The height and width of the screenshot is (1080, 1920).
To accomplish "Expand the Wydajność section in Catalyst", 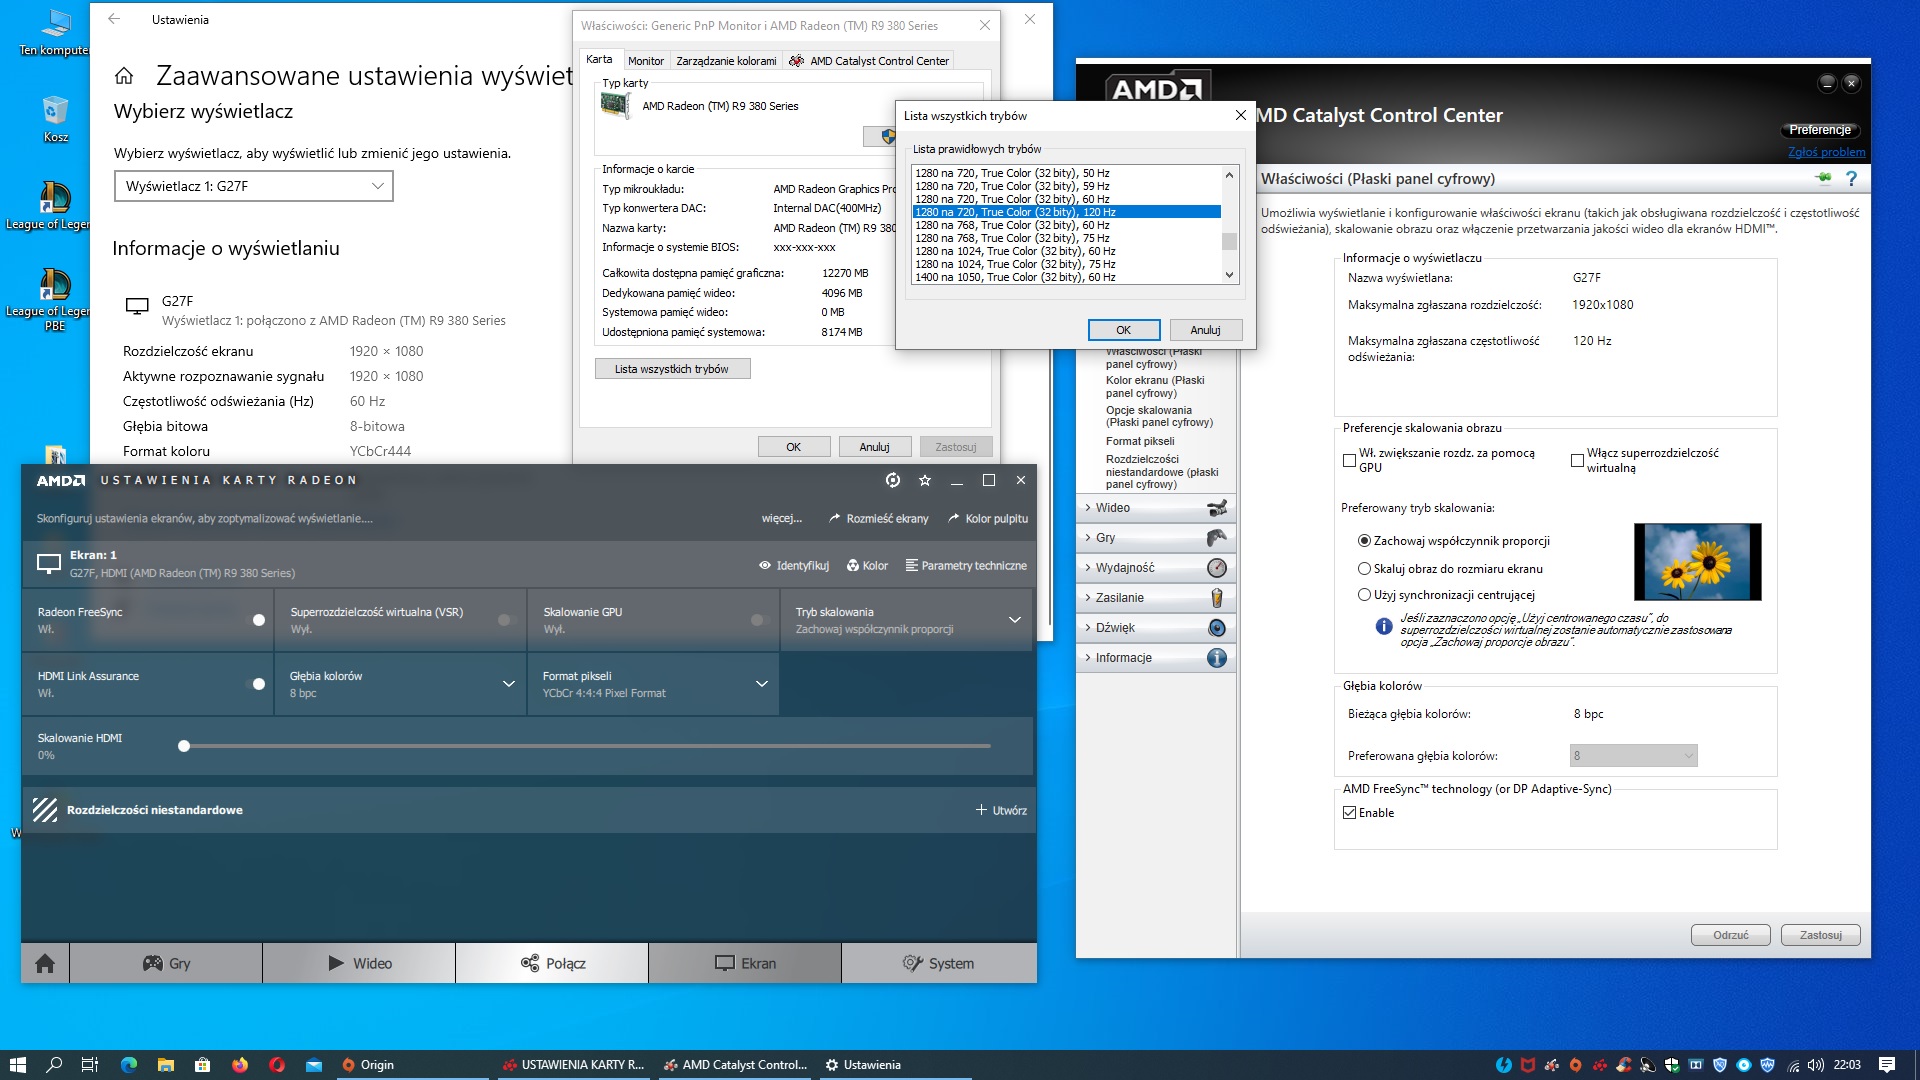I will point(1125,567).
